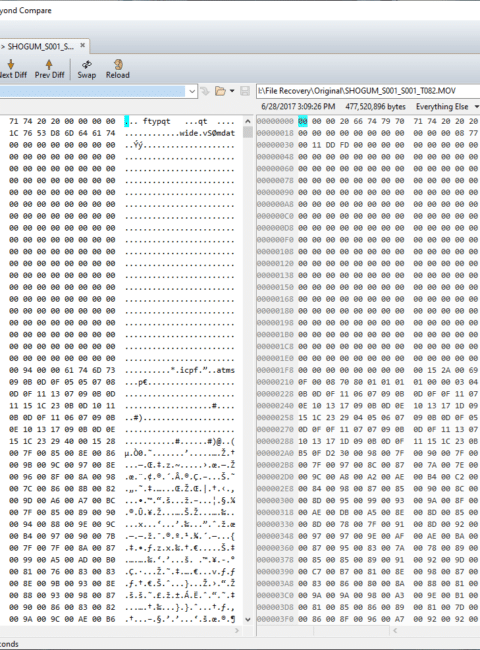This screenshot has height=650, width=480.
Task: Click offset 000000A8 in right pane
Action: tap(275, 204)
